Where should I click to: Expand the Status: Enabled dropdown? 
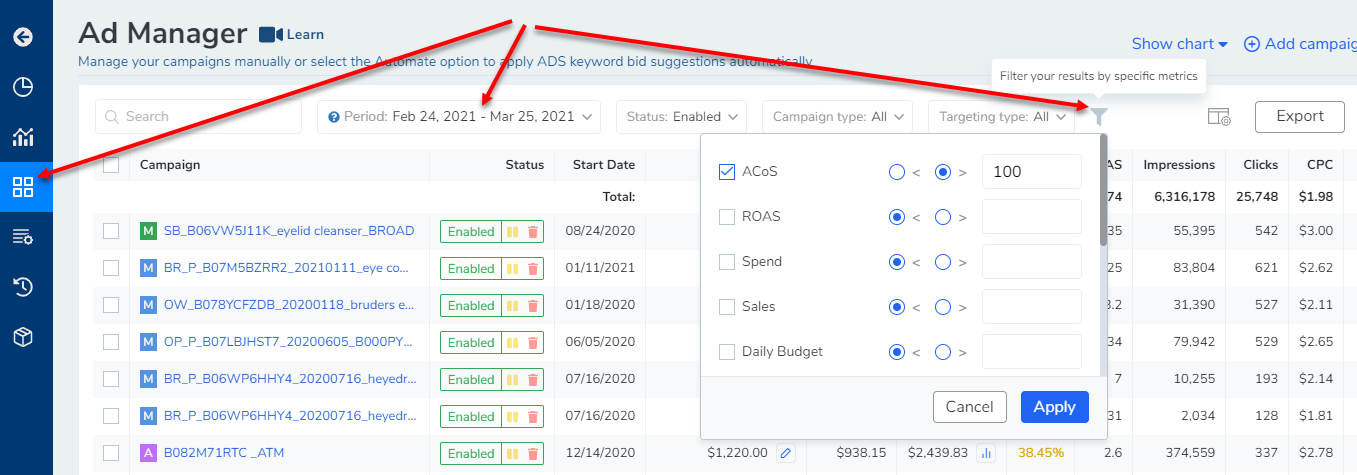681,117
